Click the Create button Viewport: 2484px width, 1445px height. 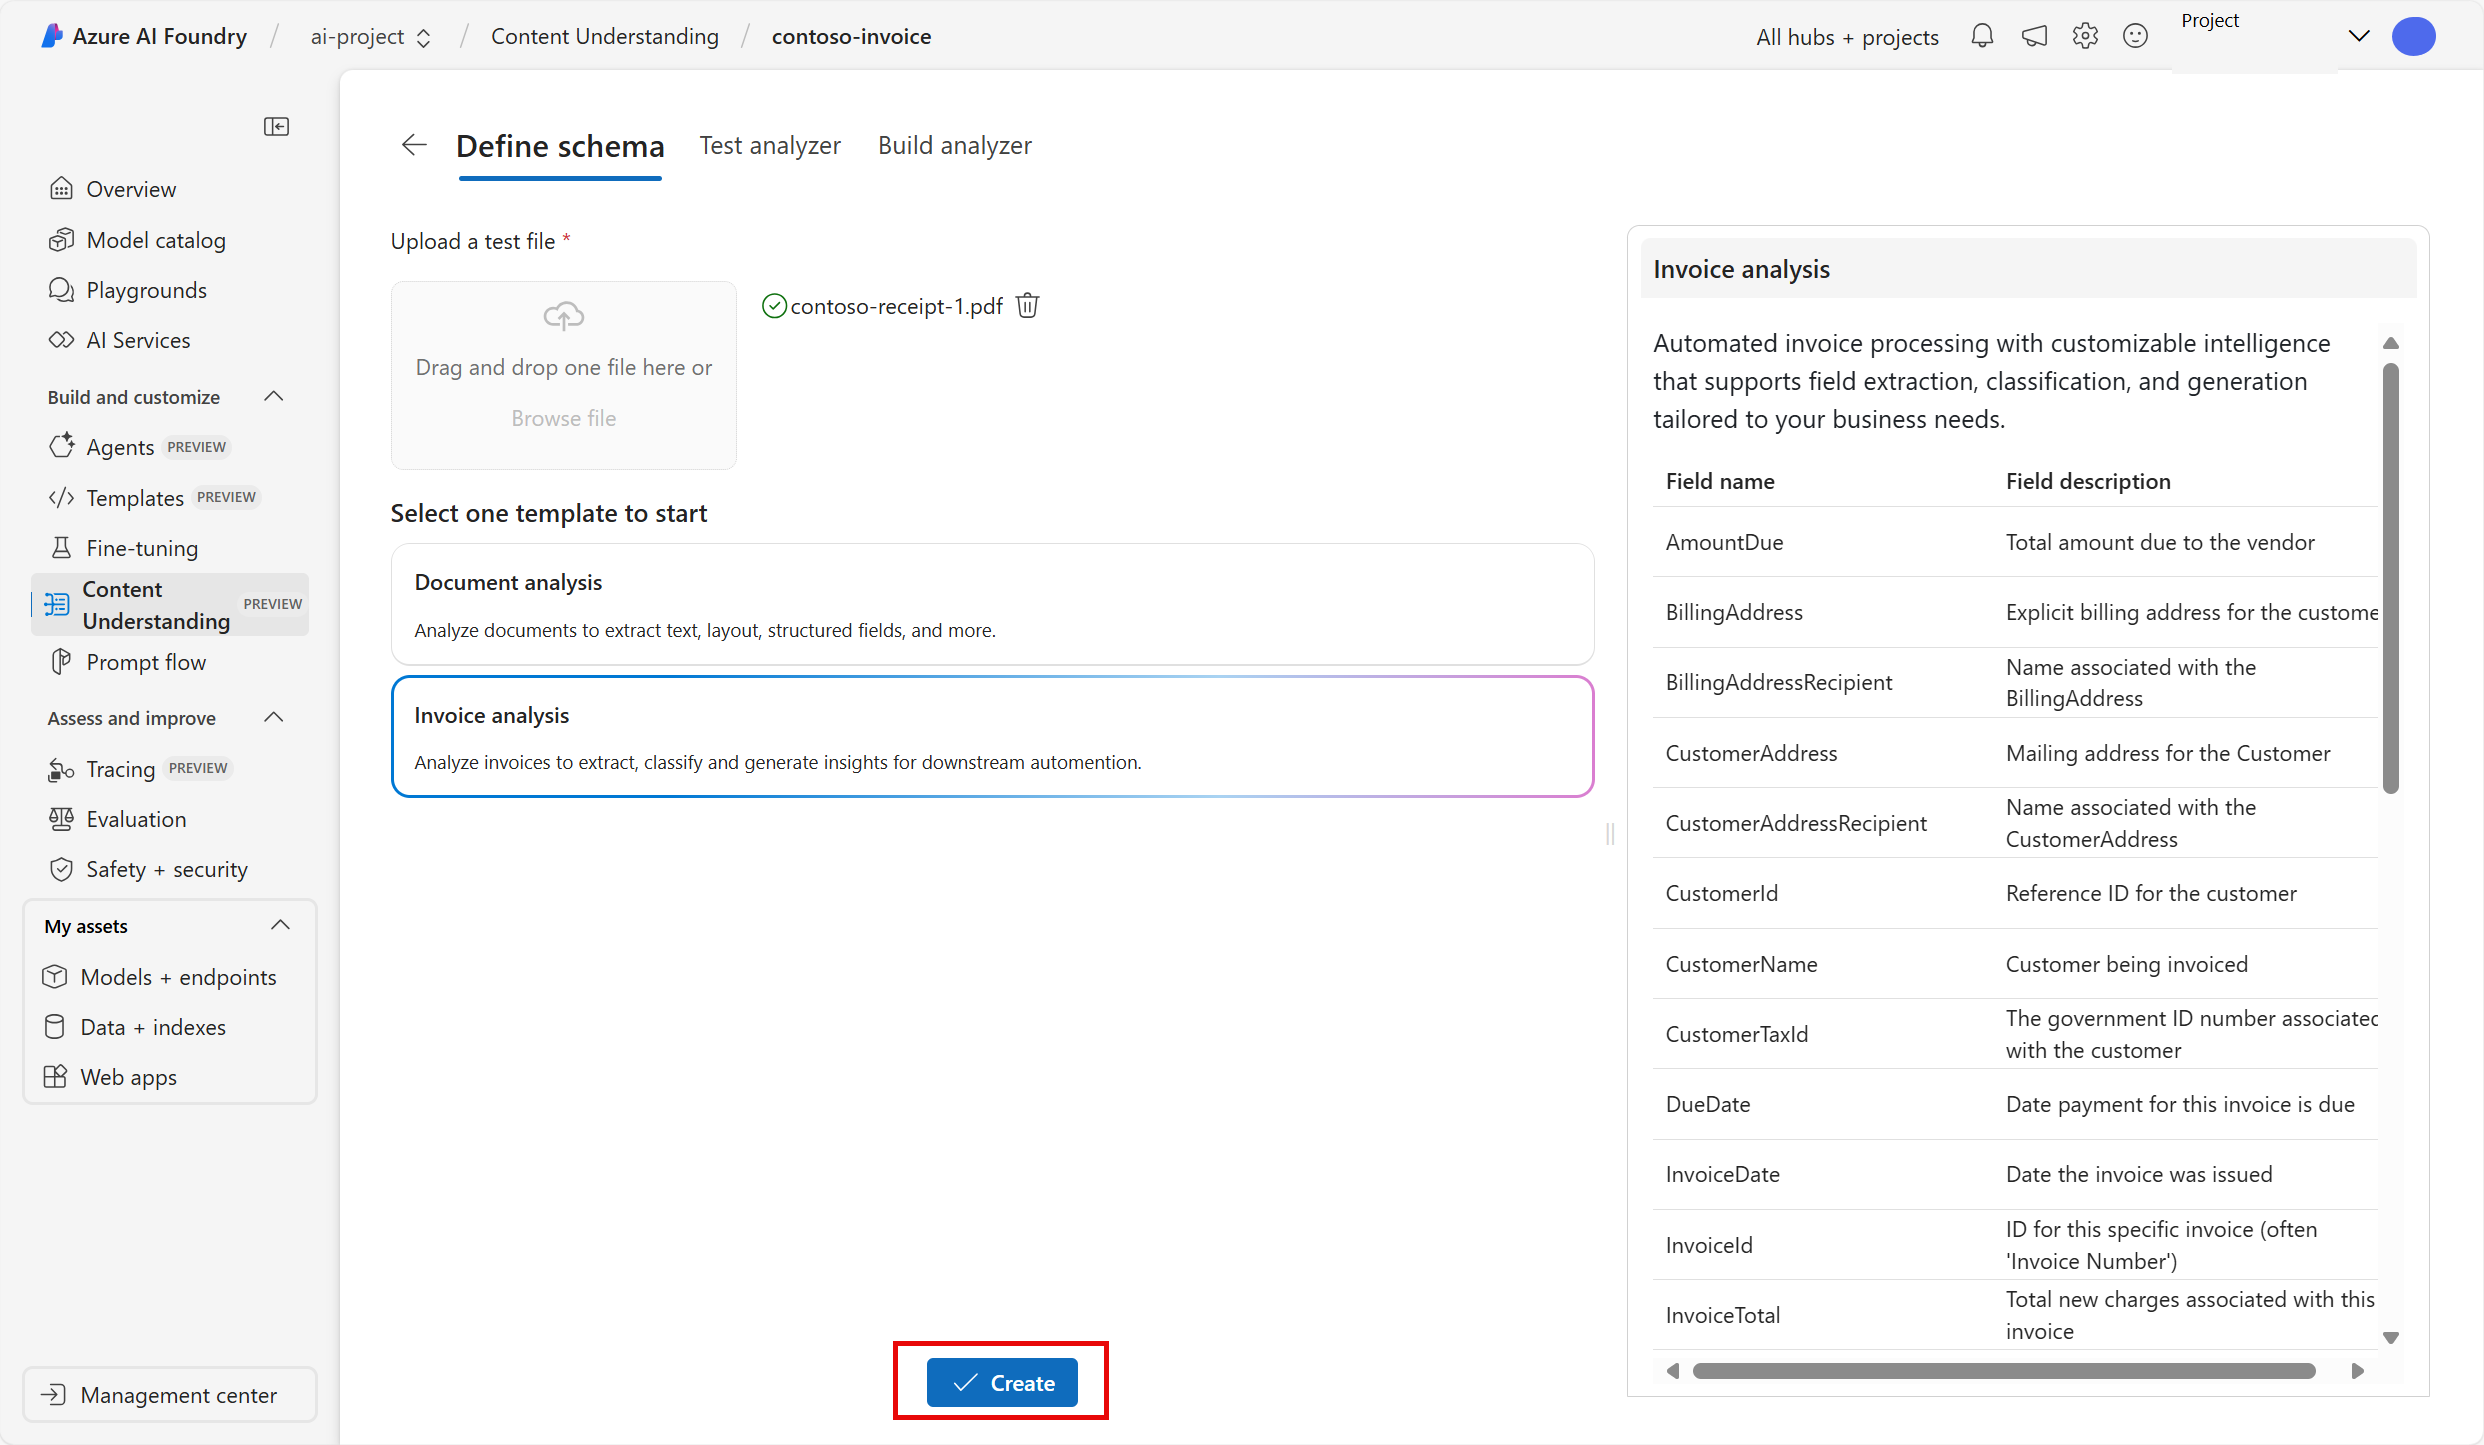tap(1002, 1382)
